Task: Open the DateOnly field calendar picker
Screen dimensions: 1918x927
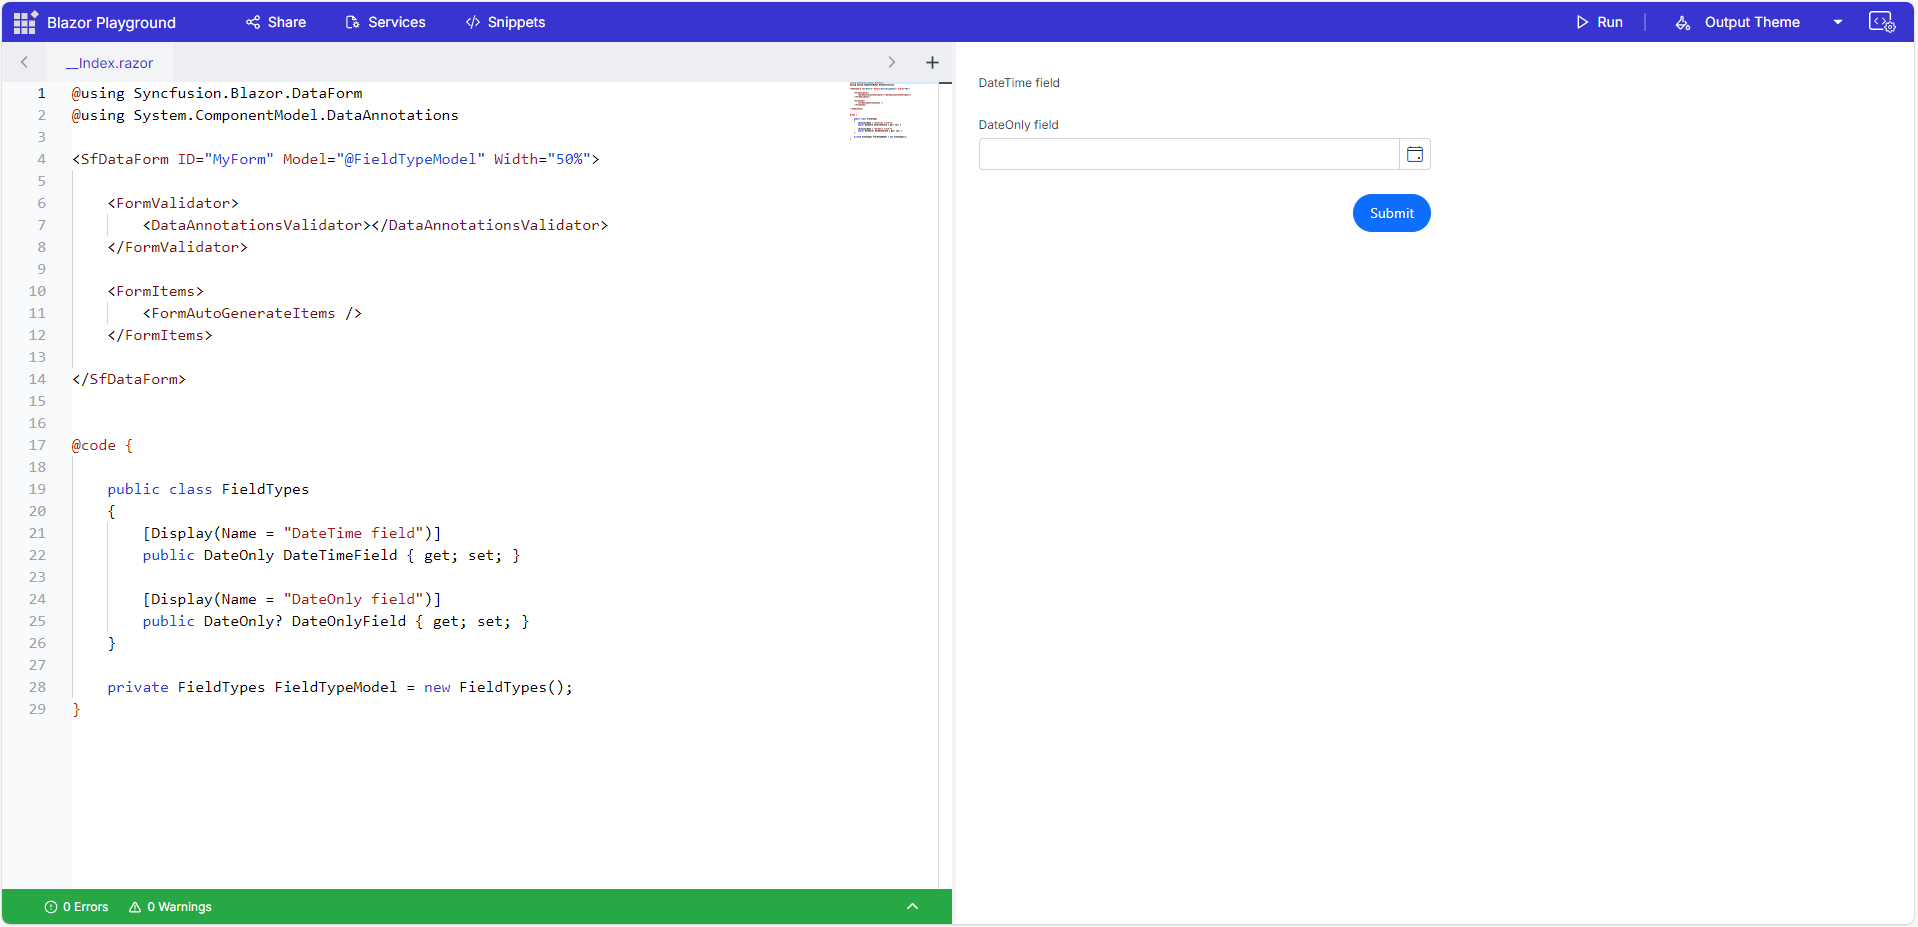Action: click(x=1415, y=154)
